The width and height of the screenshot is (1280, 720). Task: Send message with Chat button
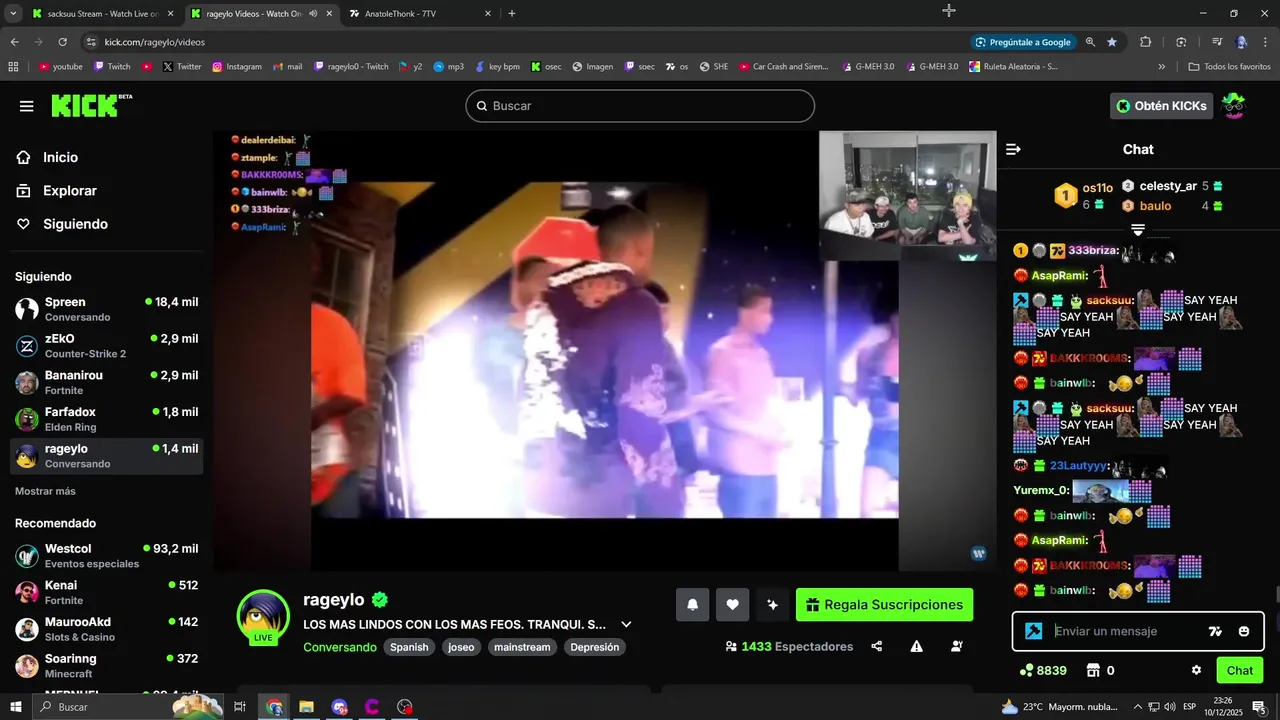[x=1240, y=670]
